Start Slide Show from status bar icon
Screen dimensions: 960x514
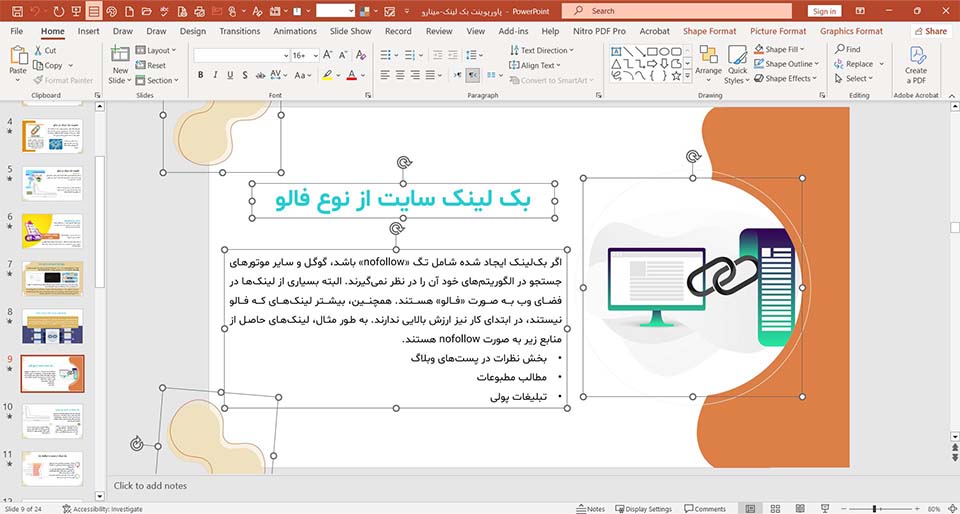click(825, 508)
